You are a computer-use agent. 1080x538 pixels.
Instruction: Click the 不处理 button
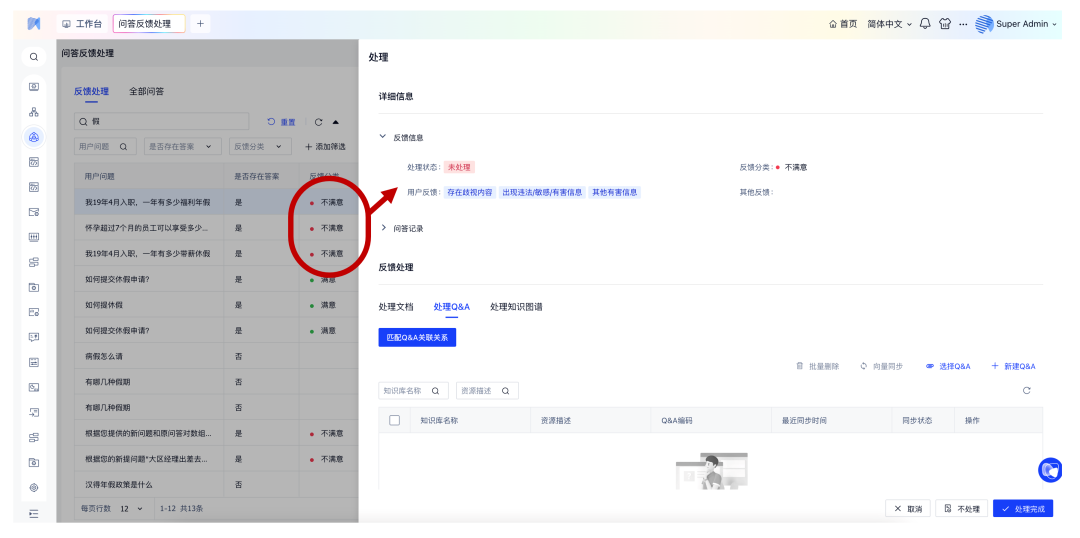click(x=961, y=509)
